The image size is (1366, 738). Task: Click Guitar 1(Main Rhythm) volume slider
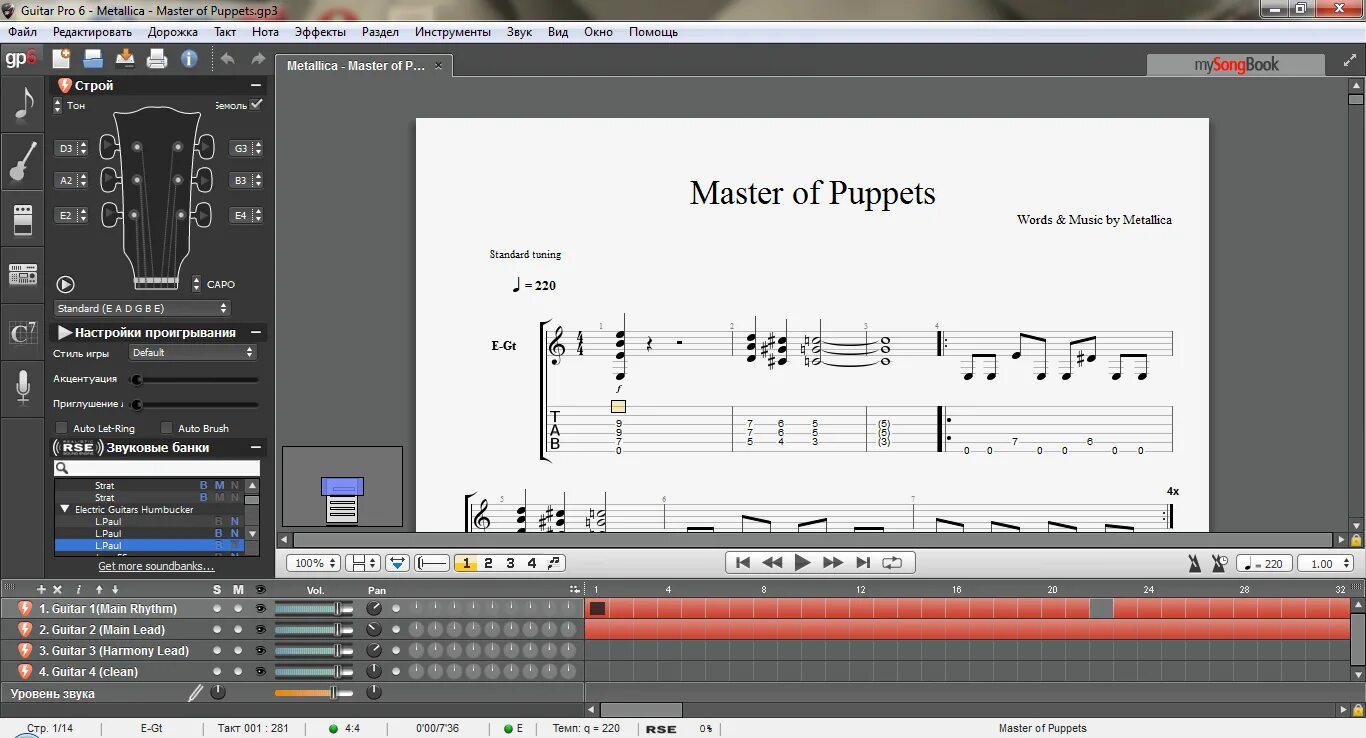[313, 608]
